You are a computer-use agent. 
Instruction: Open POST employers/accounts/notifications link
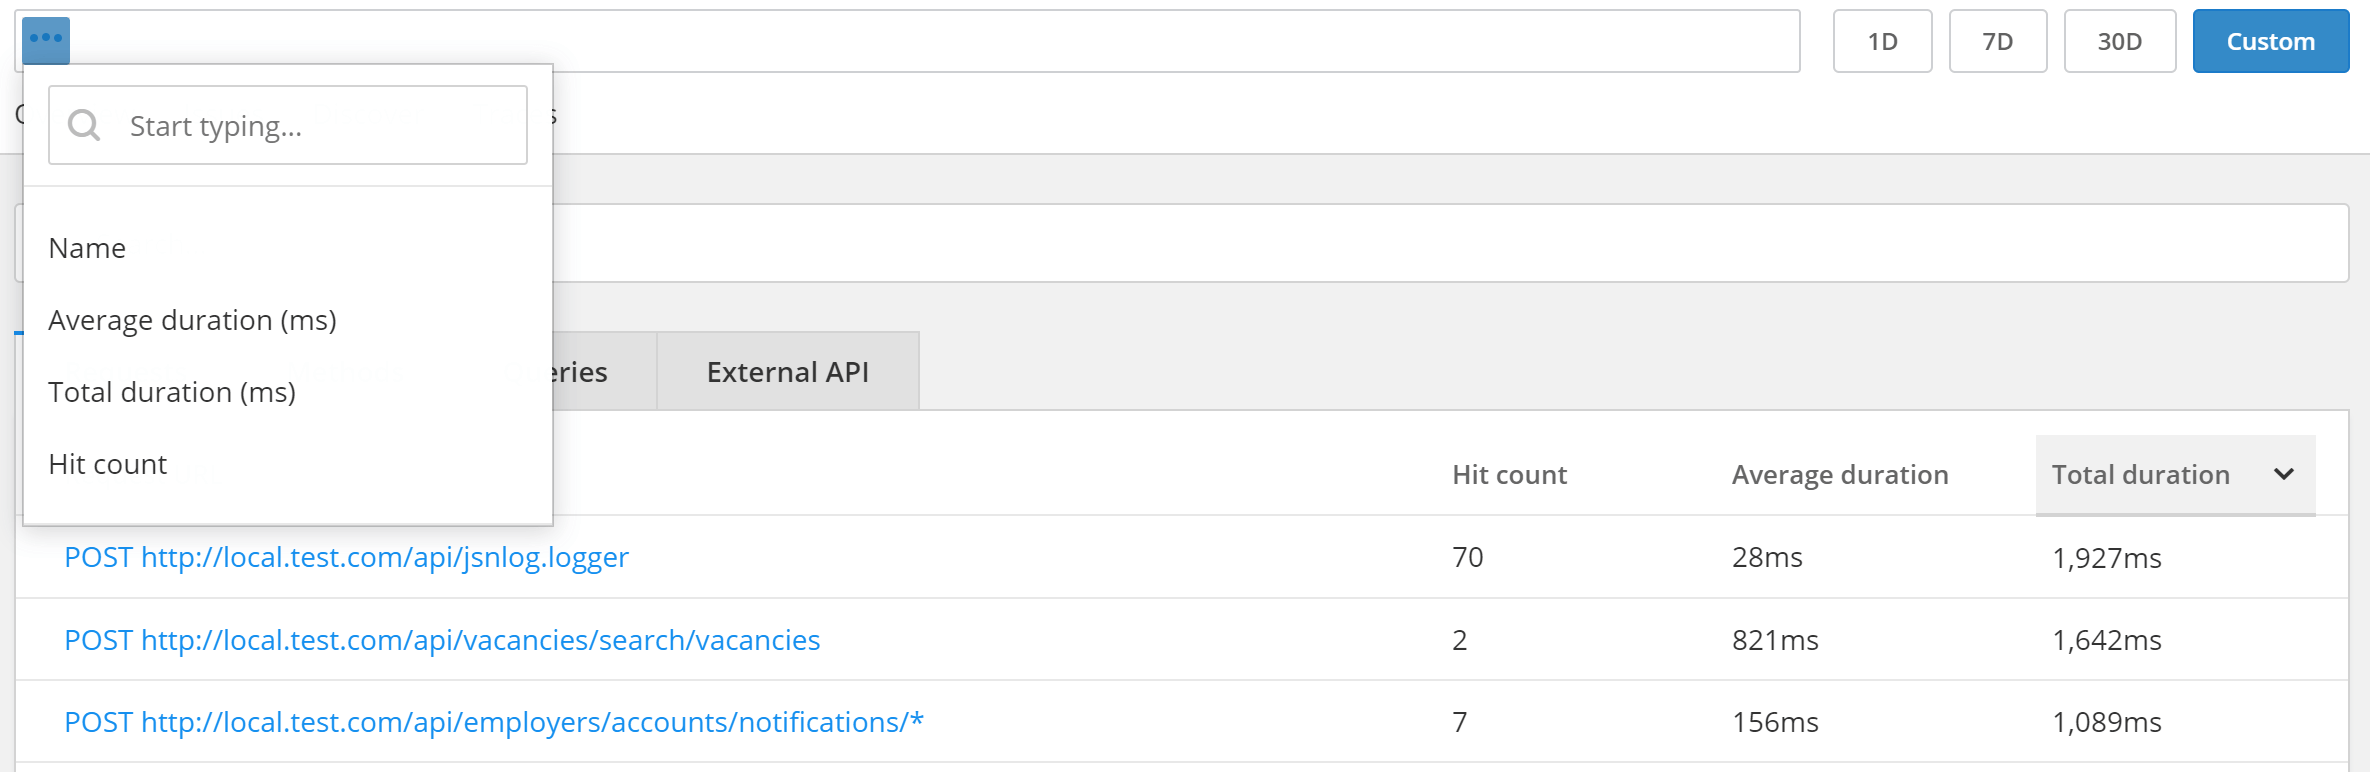pos(494,722)
